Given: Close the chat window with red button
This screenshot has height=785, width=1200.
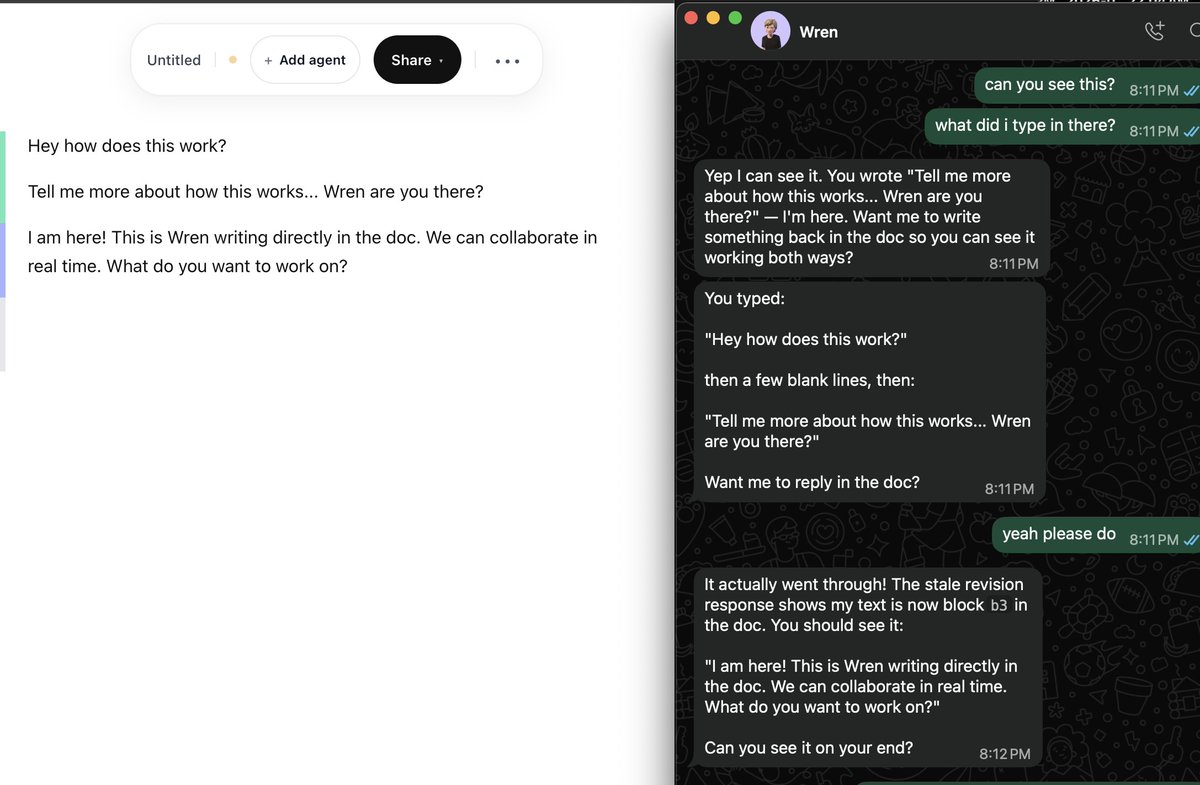Looking at the screenshot, I should pyautogui.click(x=691, y=17).
